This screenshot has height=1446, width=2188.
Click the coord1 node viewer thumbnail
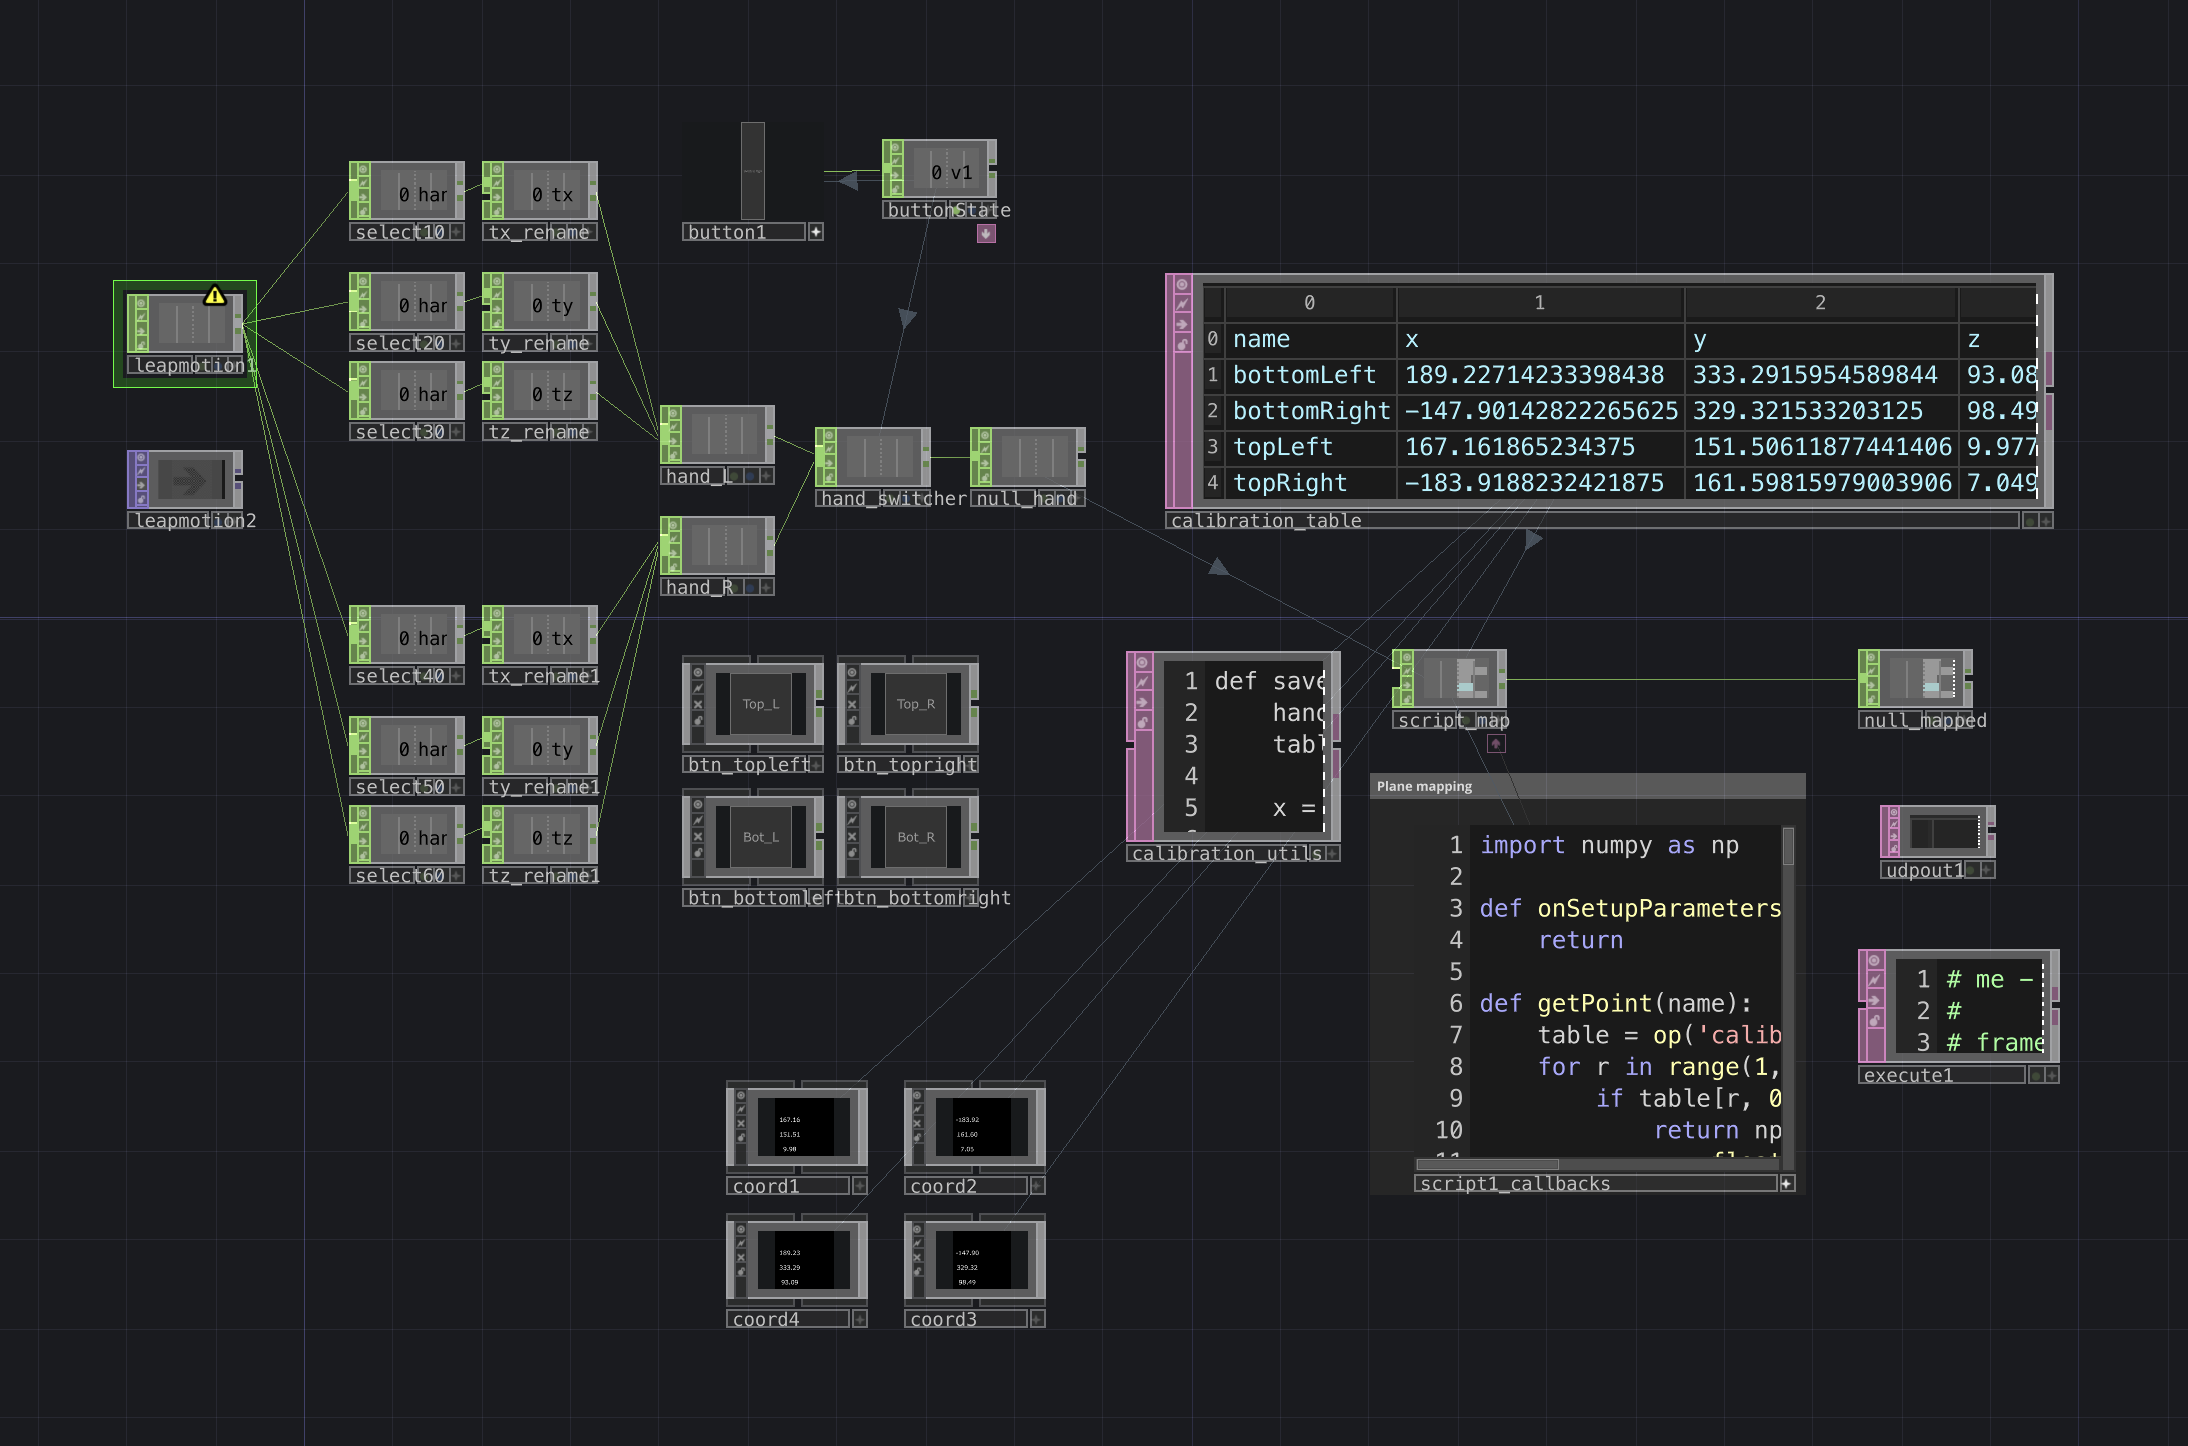[804, 1127]
